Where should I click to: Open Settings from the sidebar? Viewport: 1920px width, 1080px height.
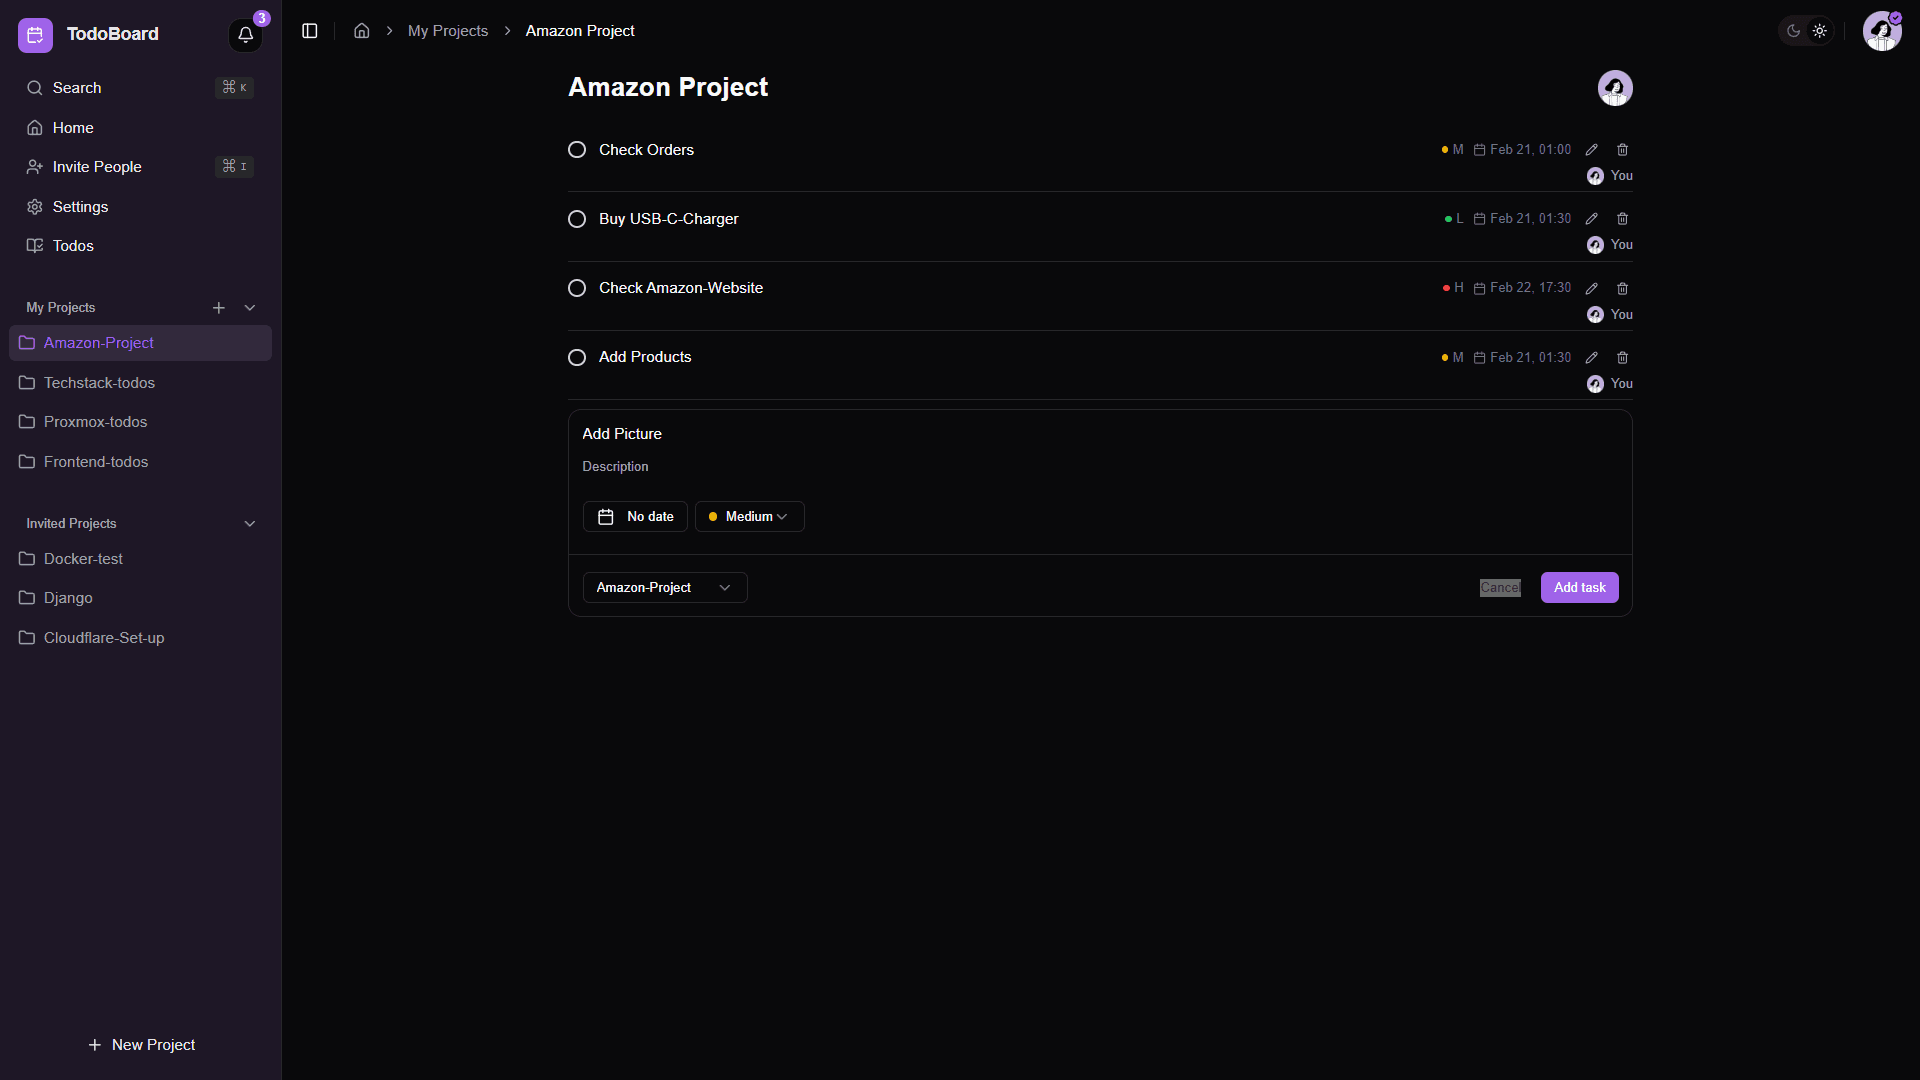[x=80, y=207]
